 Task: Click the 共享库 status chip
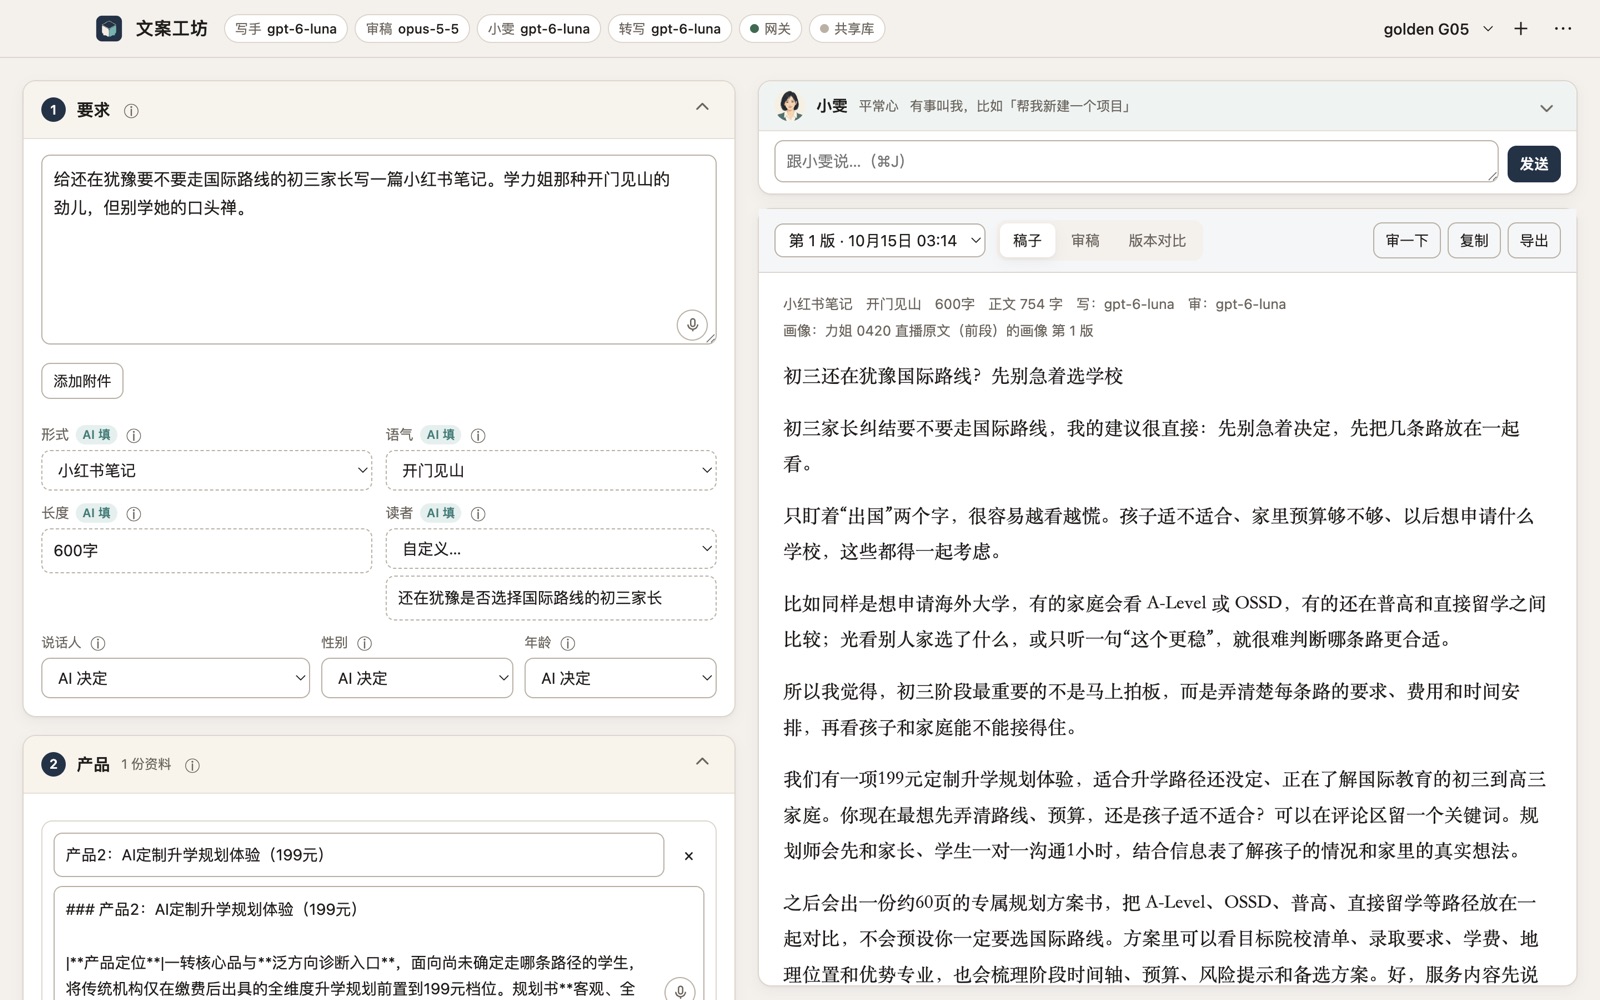tap(847, 29)
